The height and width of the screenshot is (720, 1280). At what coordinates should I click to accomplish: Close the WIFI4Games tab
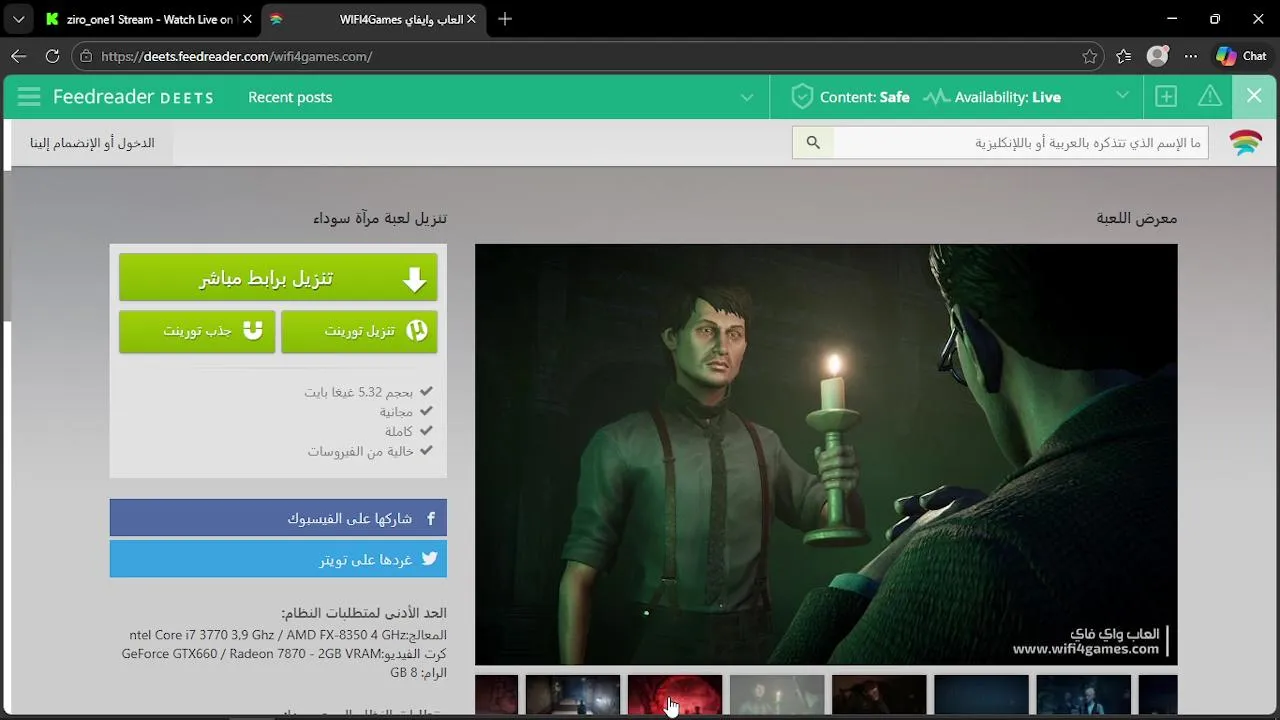(471, 19)
